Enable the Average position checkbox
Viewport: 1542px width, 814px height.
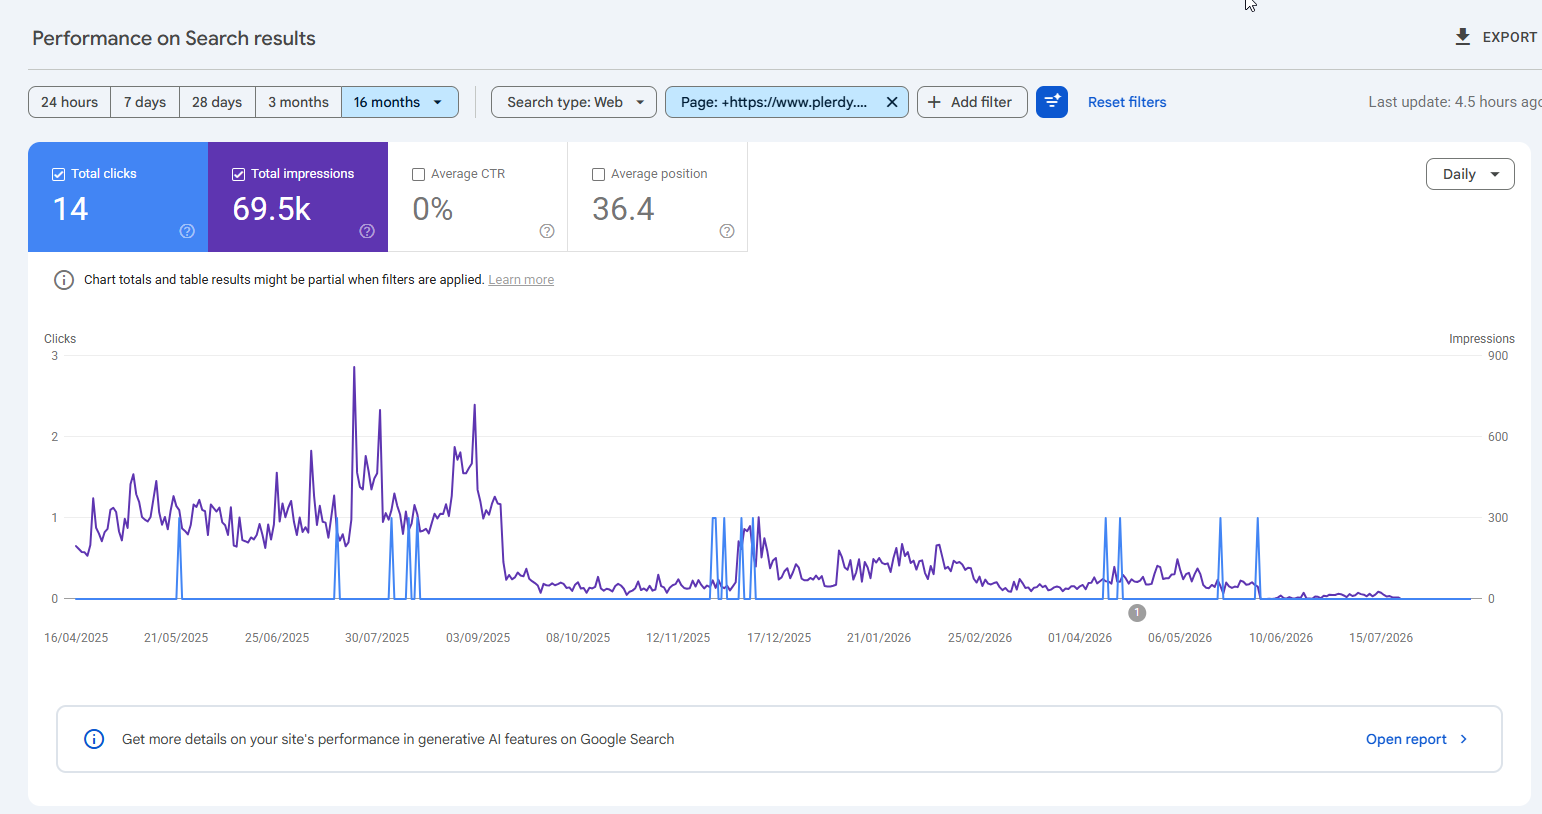pyautogui.click(x=598, y=174)
